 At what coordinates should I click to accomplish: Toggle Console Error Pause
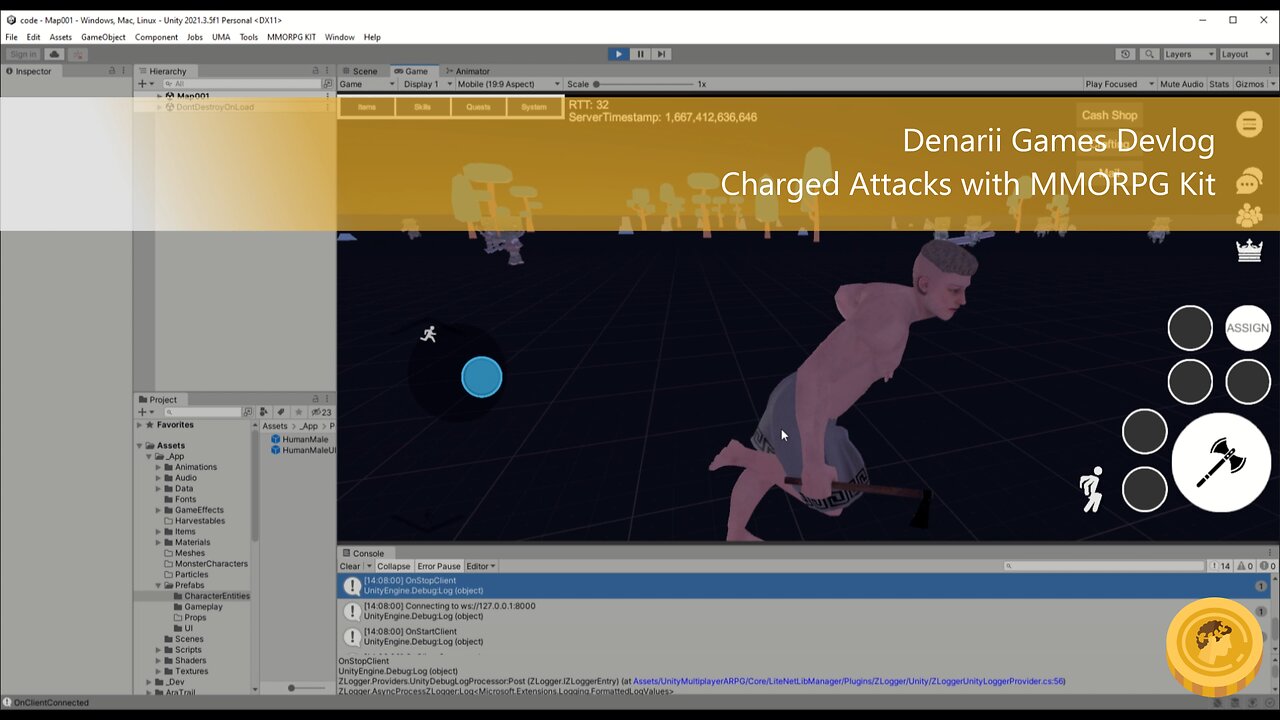point(439,566)
